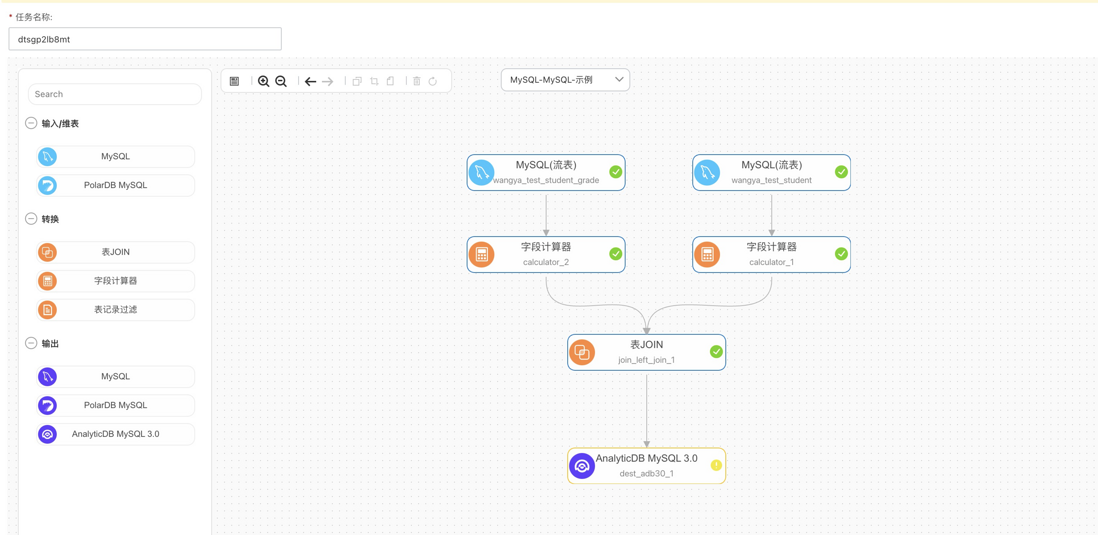The height and width of the screenshot is (535, 1098).
Task: Select the 表记录过滤 component
Action: (116, 310)
